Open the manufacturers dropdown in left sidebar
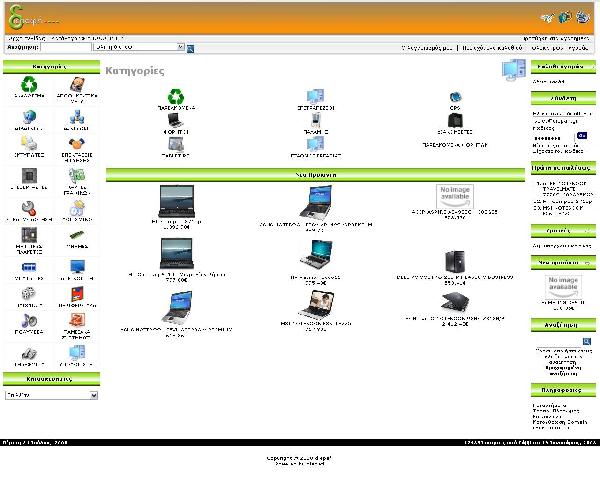This screenshot has height=480, width=600. tap(52, 396)
